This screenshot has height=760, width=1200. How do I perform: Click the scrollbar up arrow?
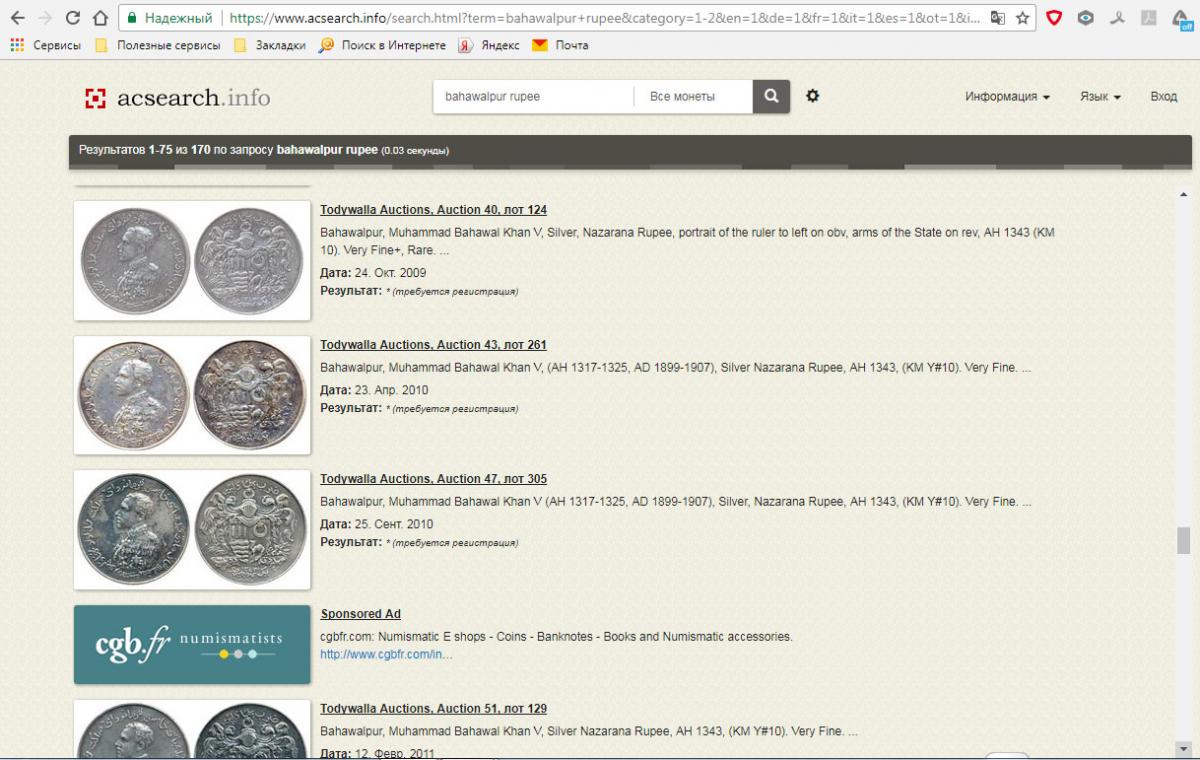pyautogui.click(x=1184, y=194)
